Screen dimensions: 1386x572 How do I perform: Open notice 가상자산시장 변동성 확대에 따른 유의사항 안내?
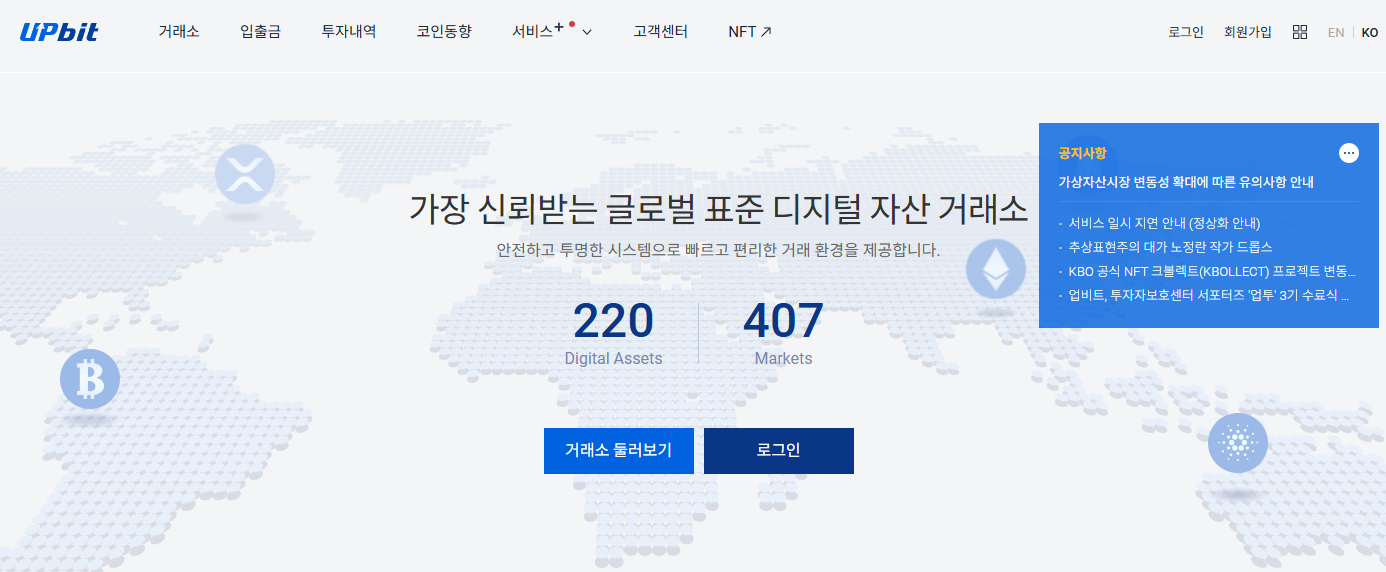tap(1186, 183)
